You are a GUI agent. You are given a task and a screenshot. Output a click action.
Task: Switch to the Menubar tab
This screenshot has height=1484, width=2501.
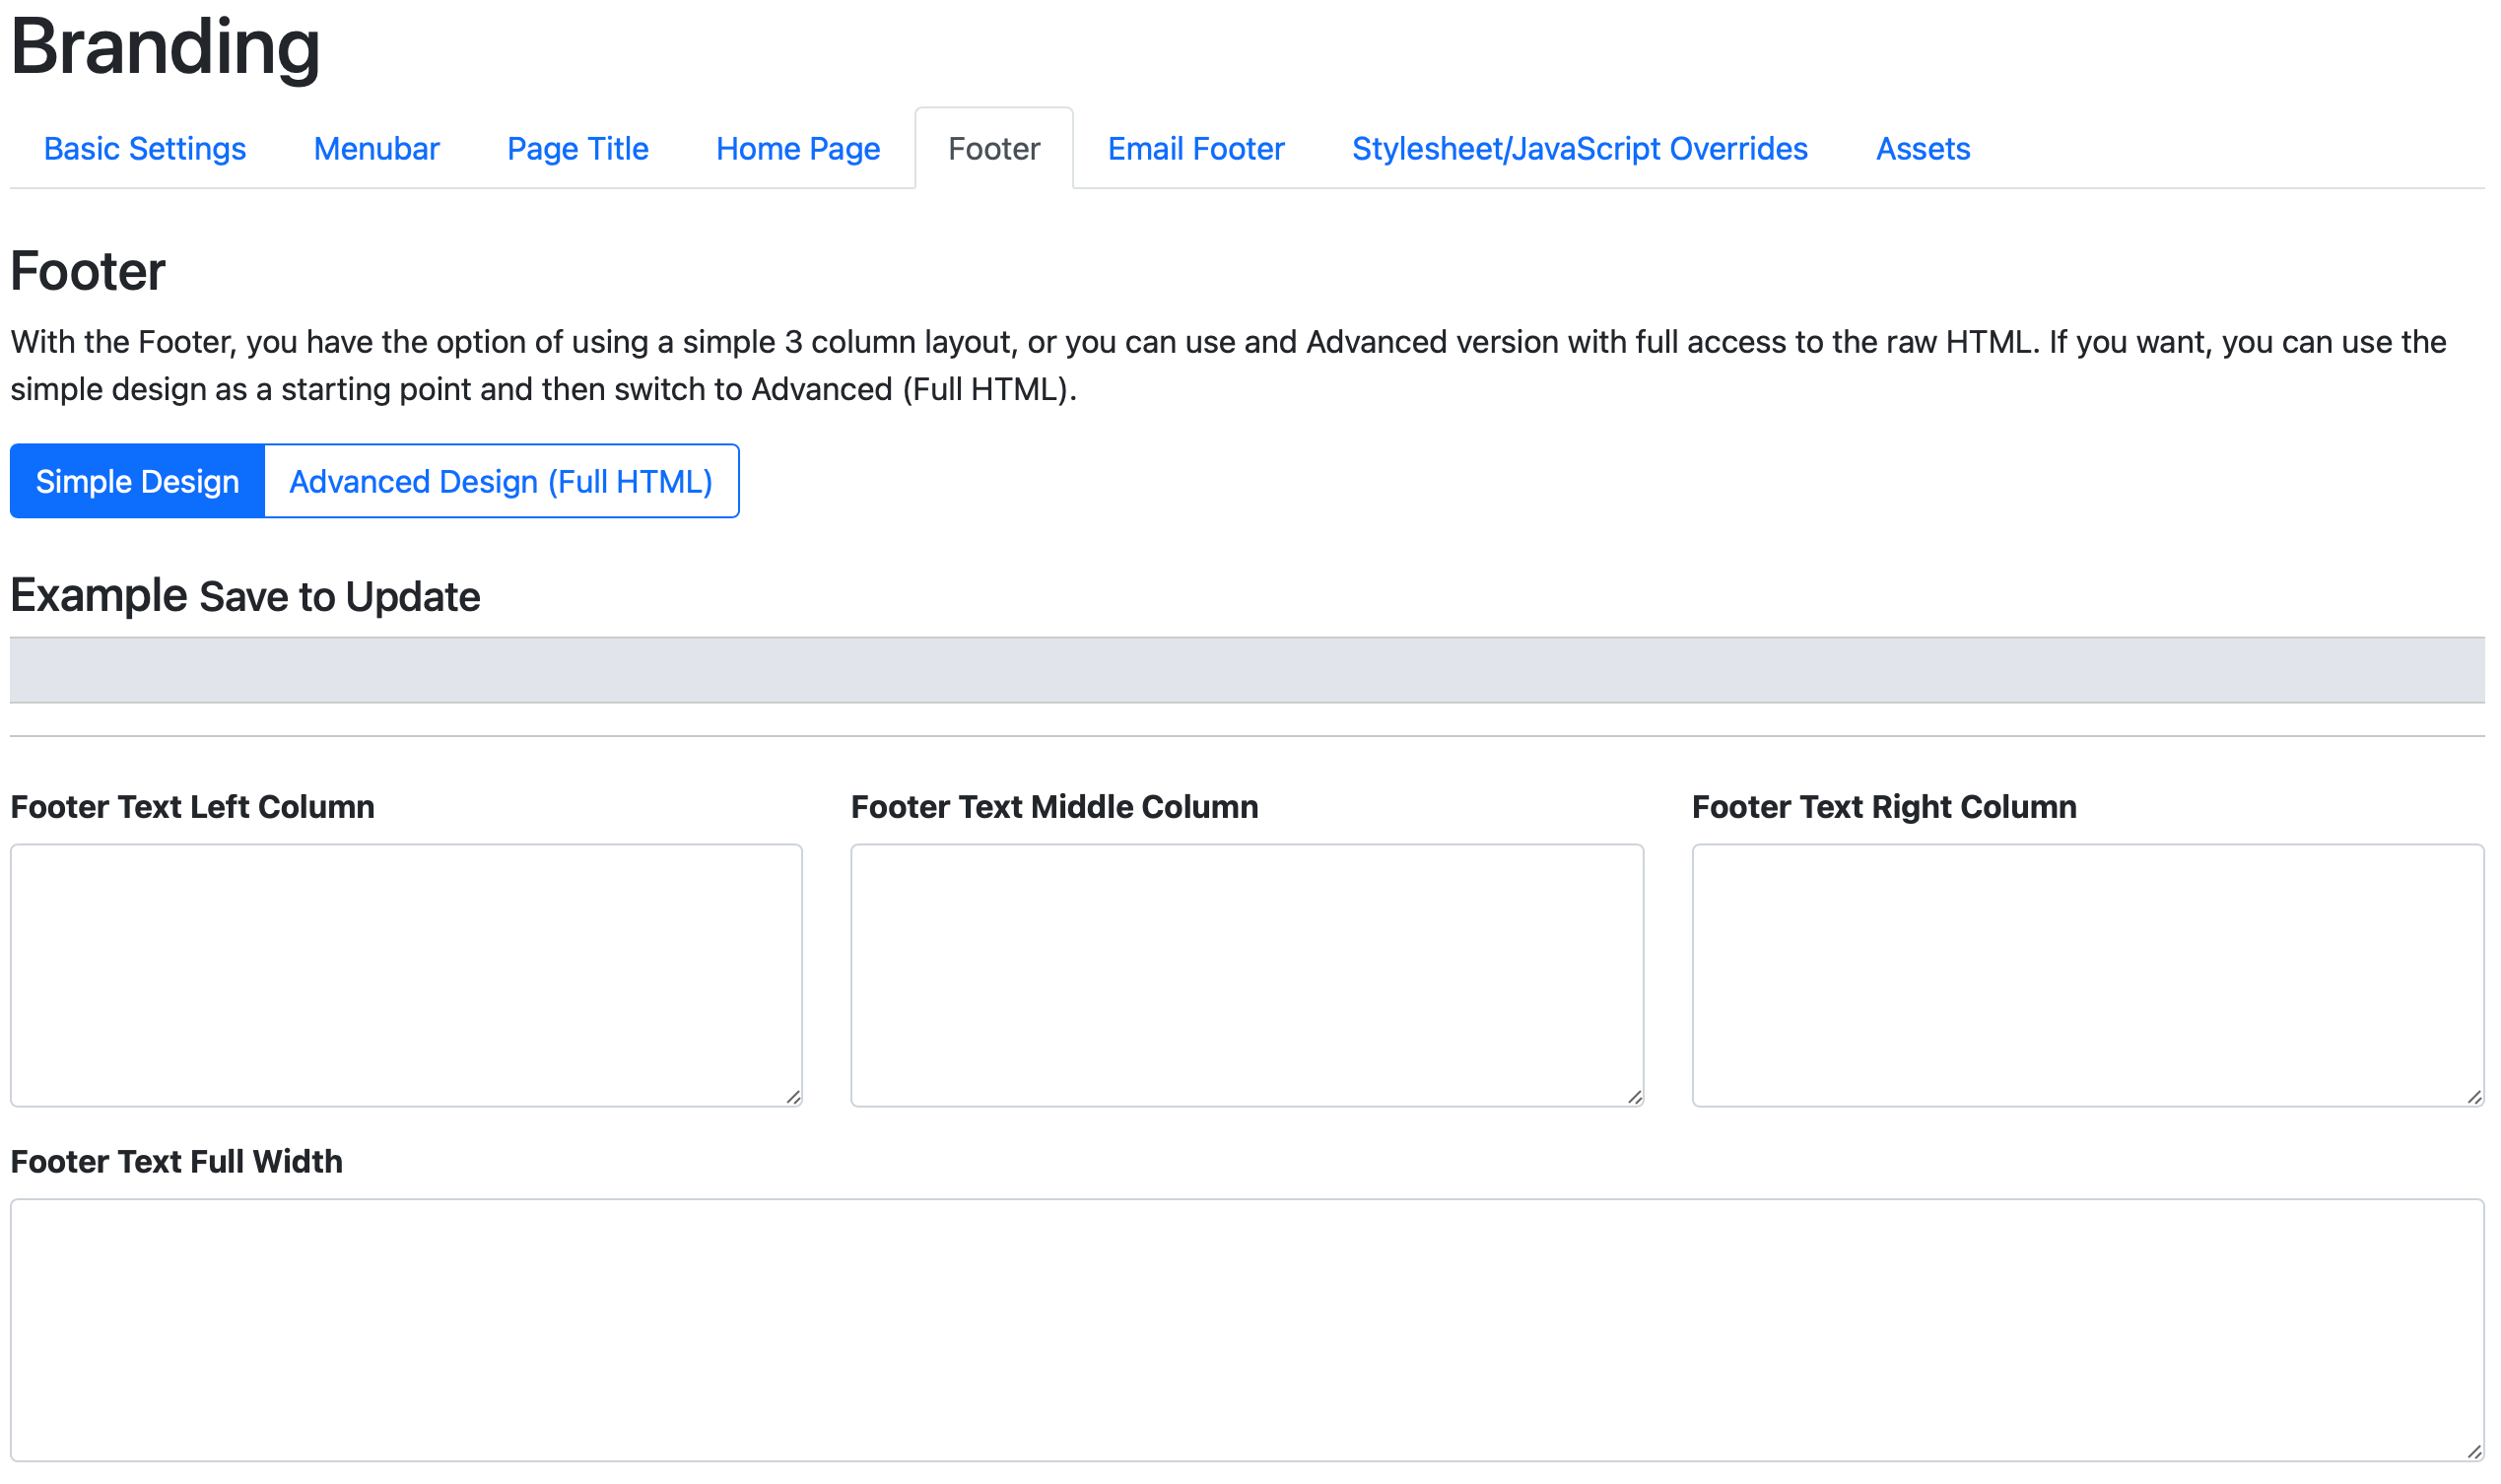pyautogui.click(x=376, y=149)
